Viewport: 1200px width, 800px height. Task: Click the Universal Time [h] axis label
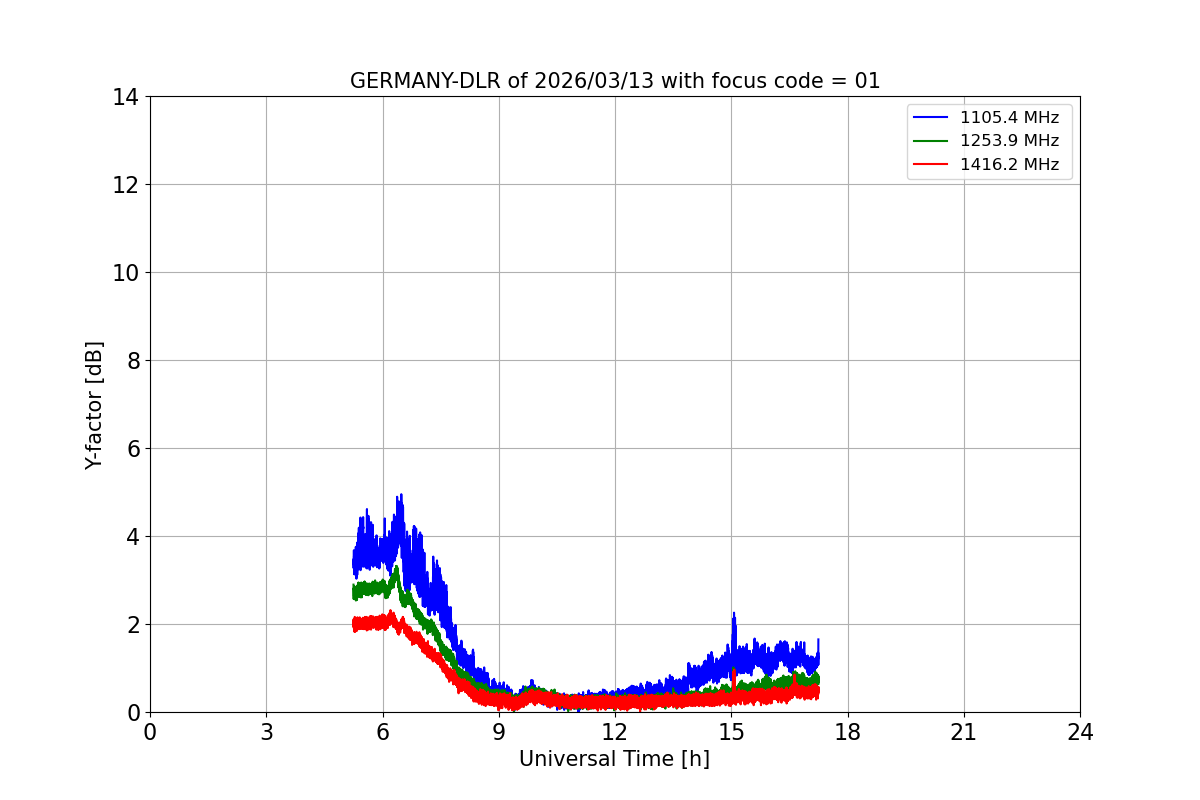click(x=614, y=759)
